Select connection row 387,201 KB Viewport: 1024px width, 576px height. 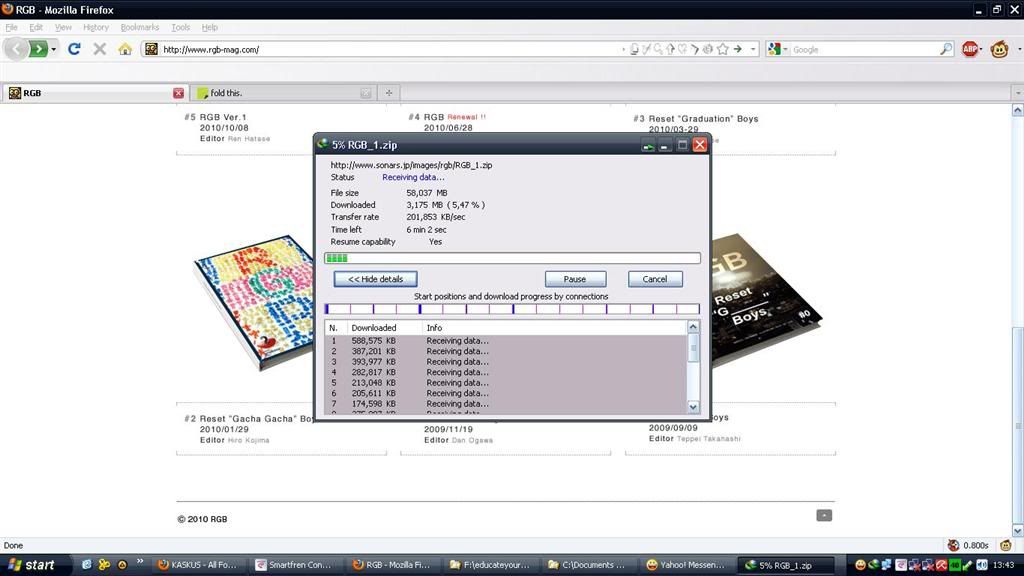505,351
